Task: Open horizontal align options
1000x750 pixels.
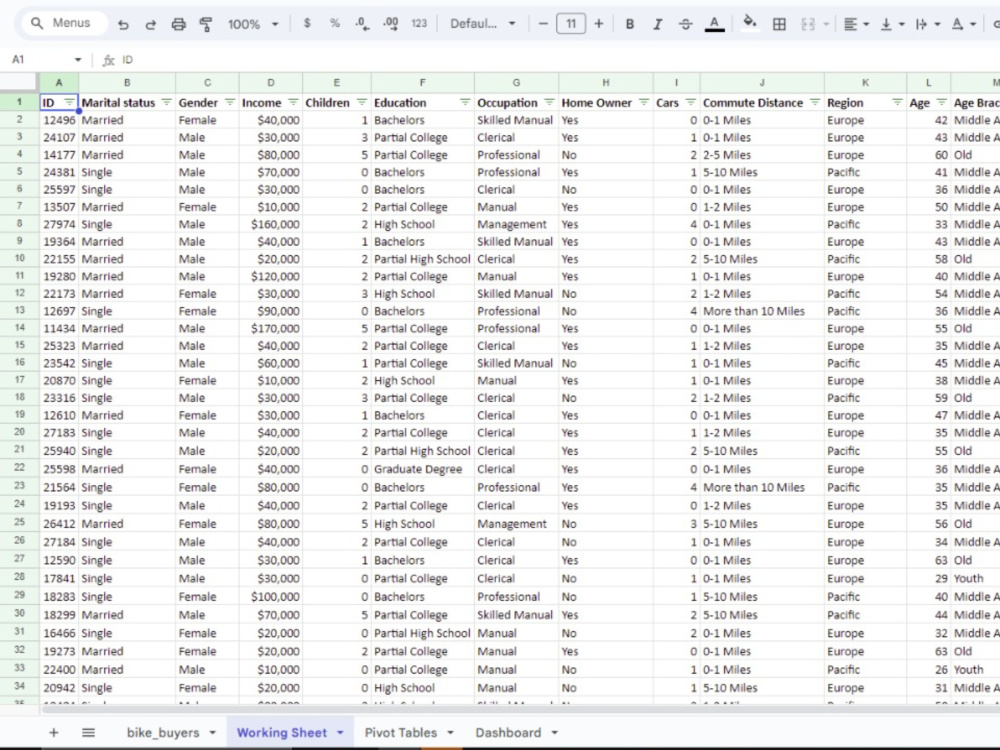Action: 856,24
